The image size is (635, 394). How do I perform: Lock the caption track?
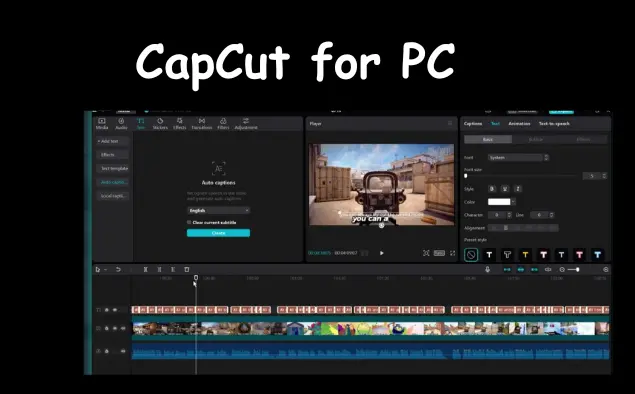click(x=107, y=310)
